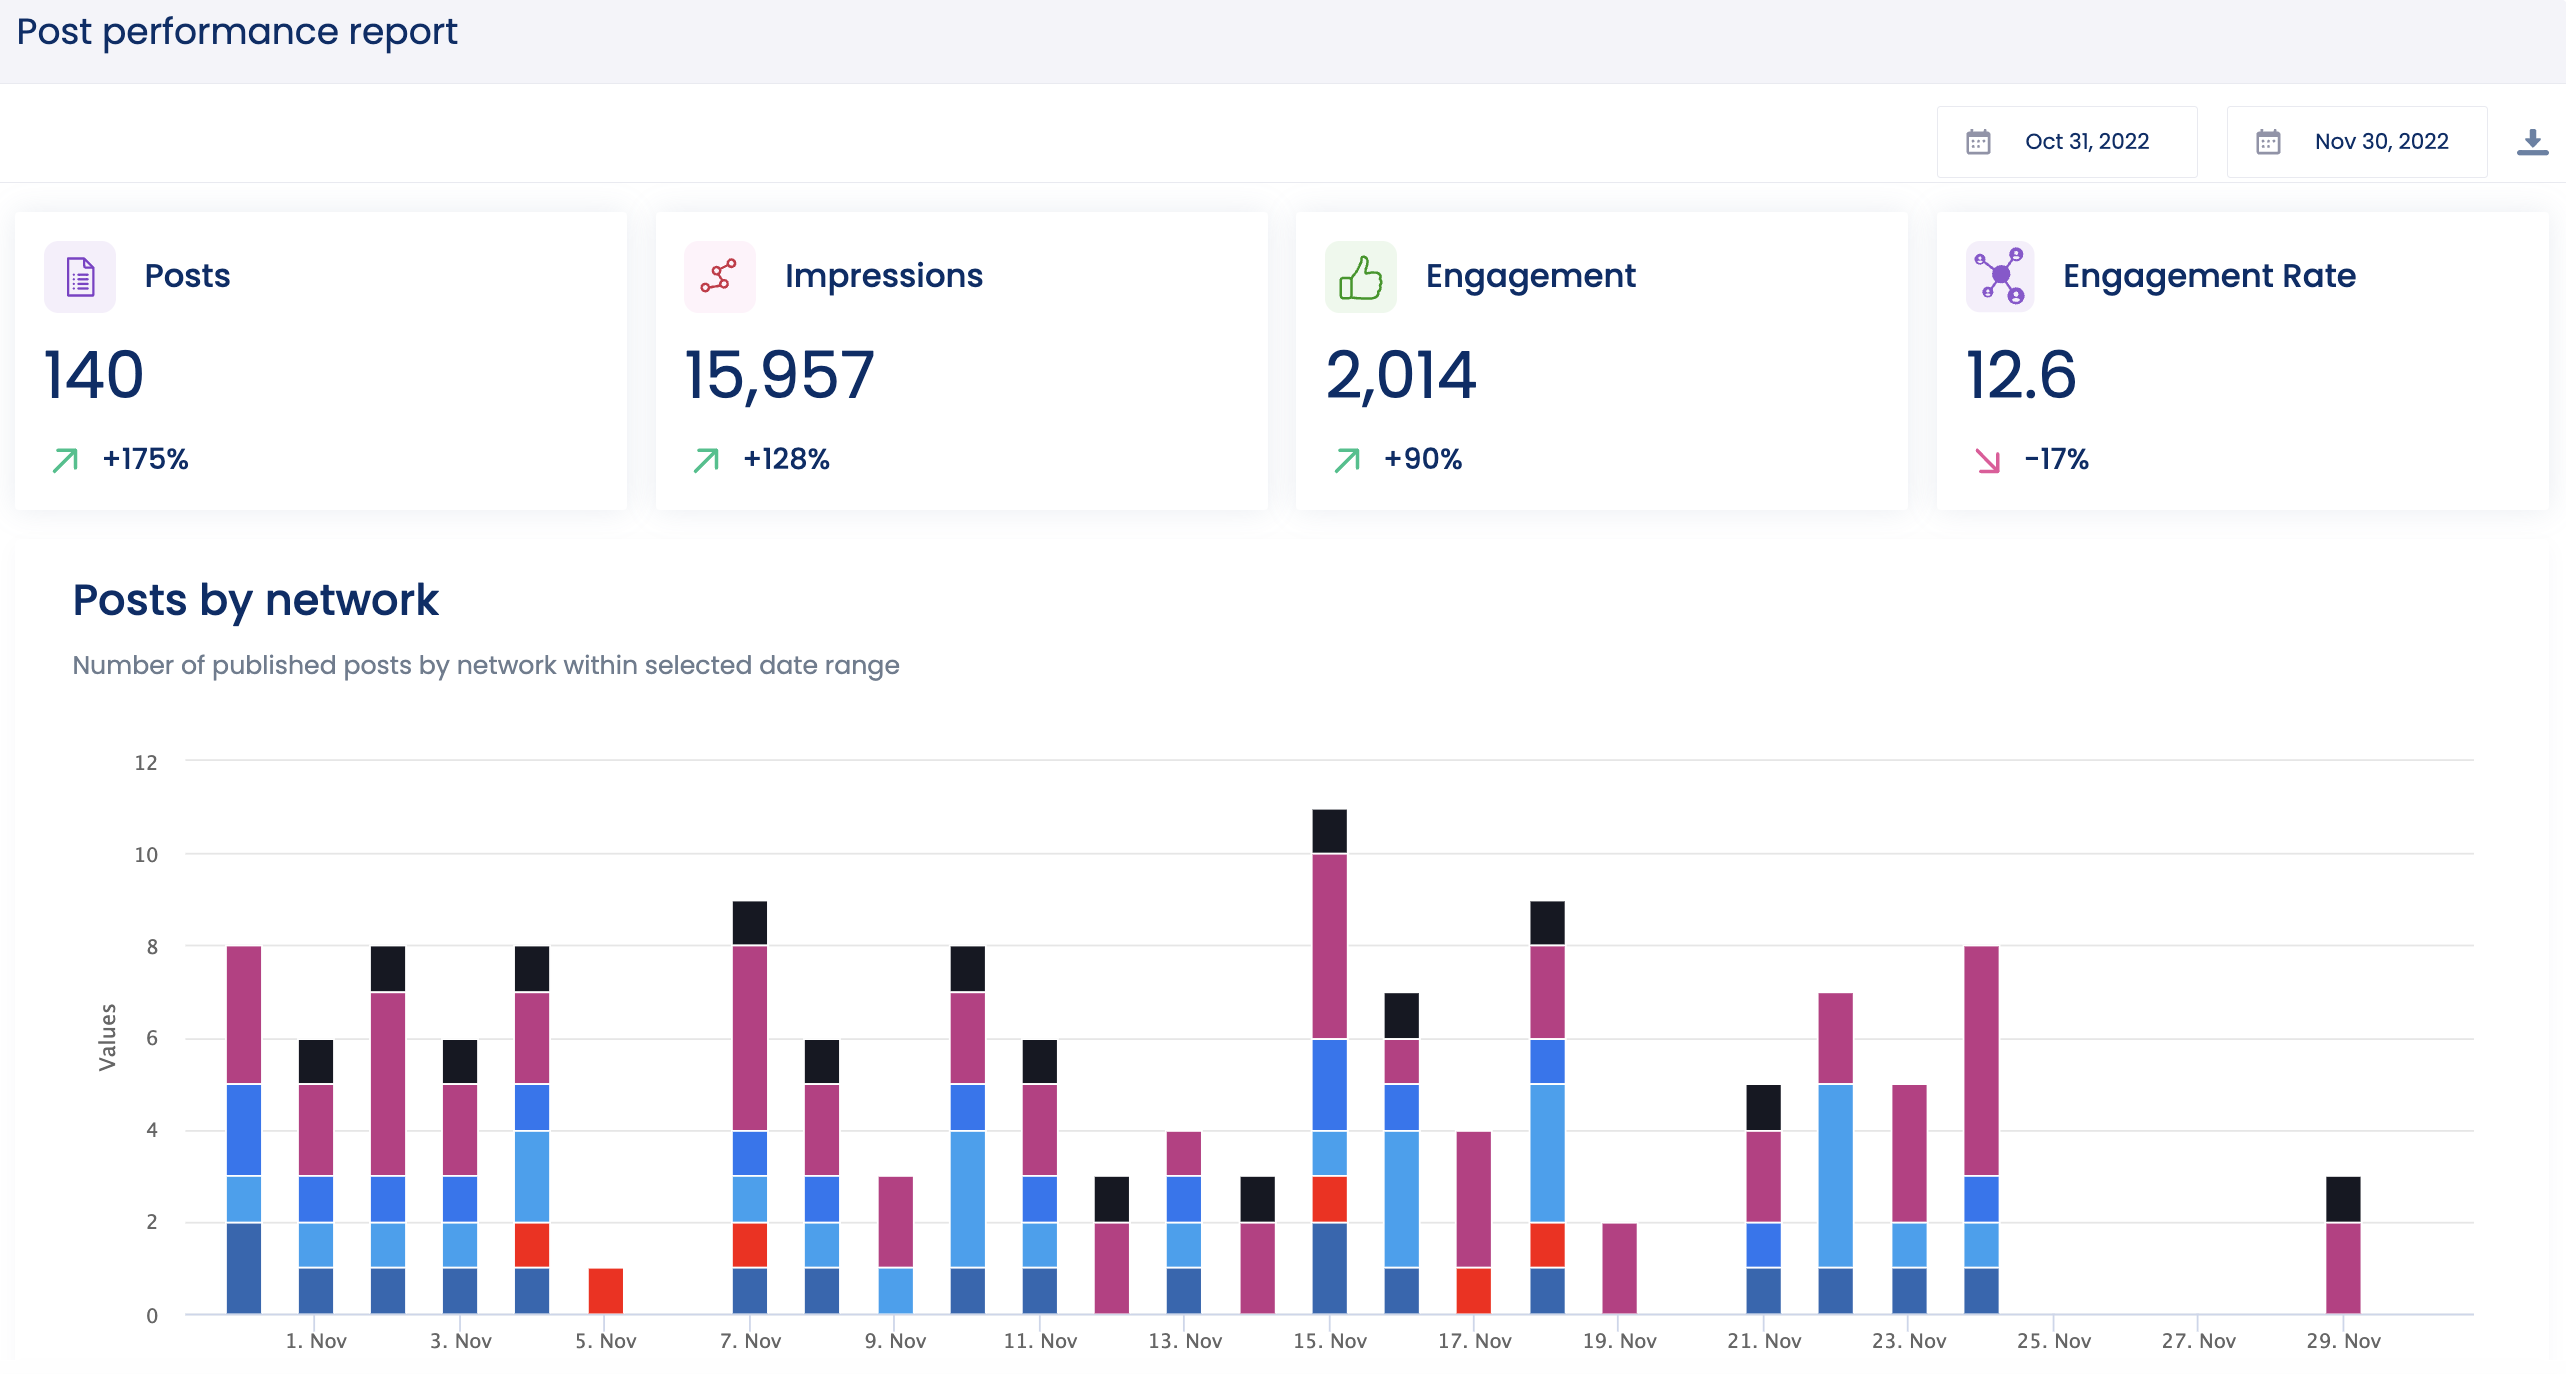Image resolution: width=2566 pixels, height=1374 pixels.
Task: Select the Engagement metric card
Action: click(x=1600, y=360)
